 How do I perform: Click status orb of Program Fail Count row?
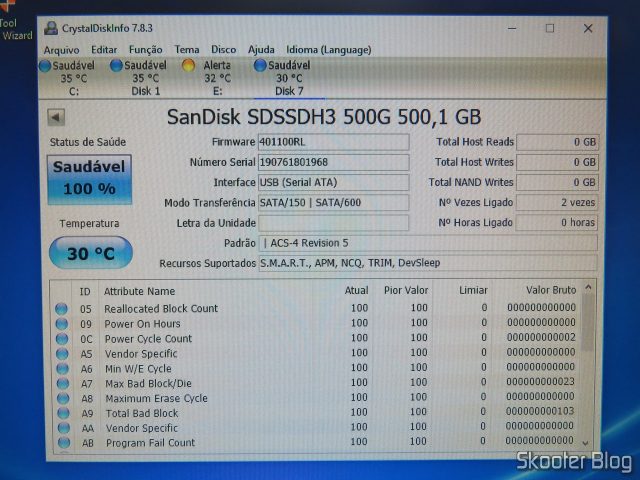(64, 442)
